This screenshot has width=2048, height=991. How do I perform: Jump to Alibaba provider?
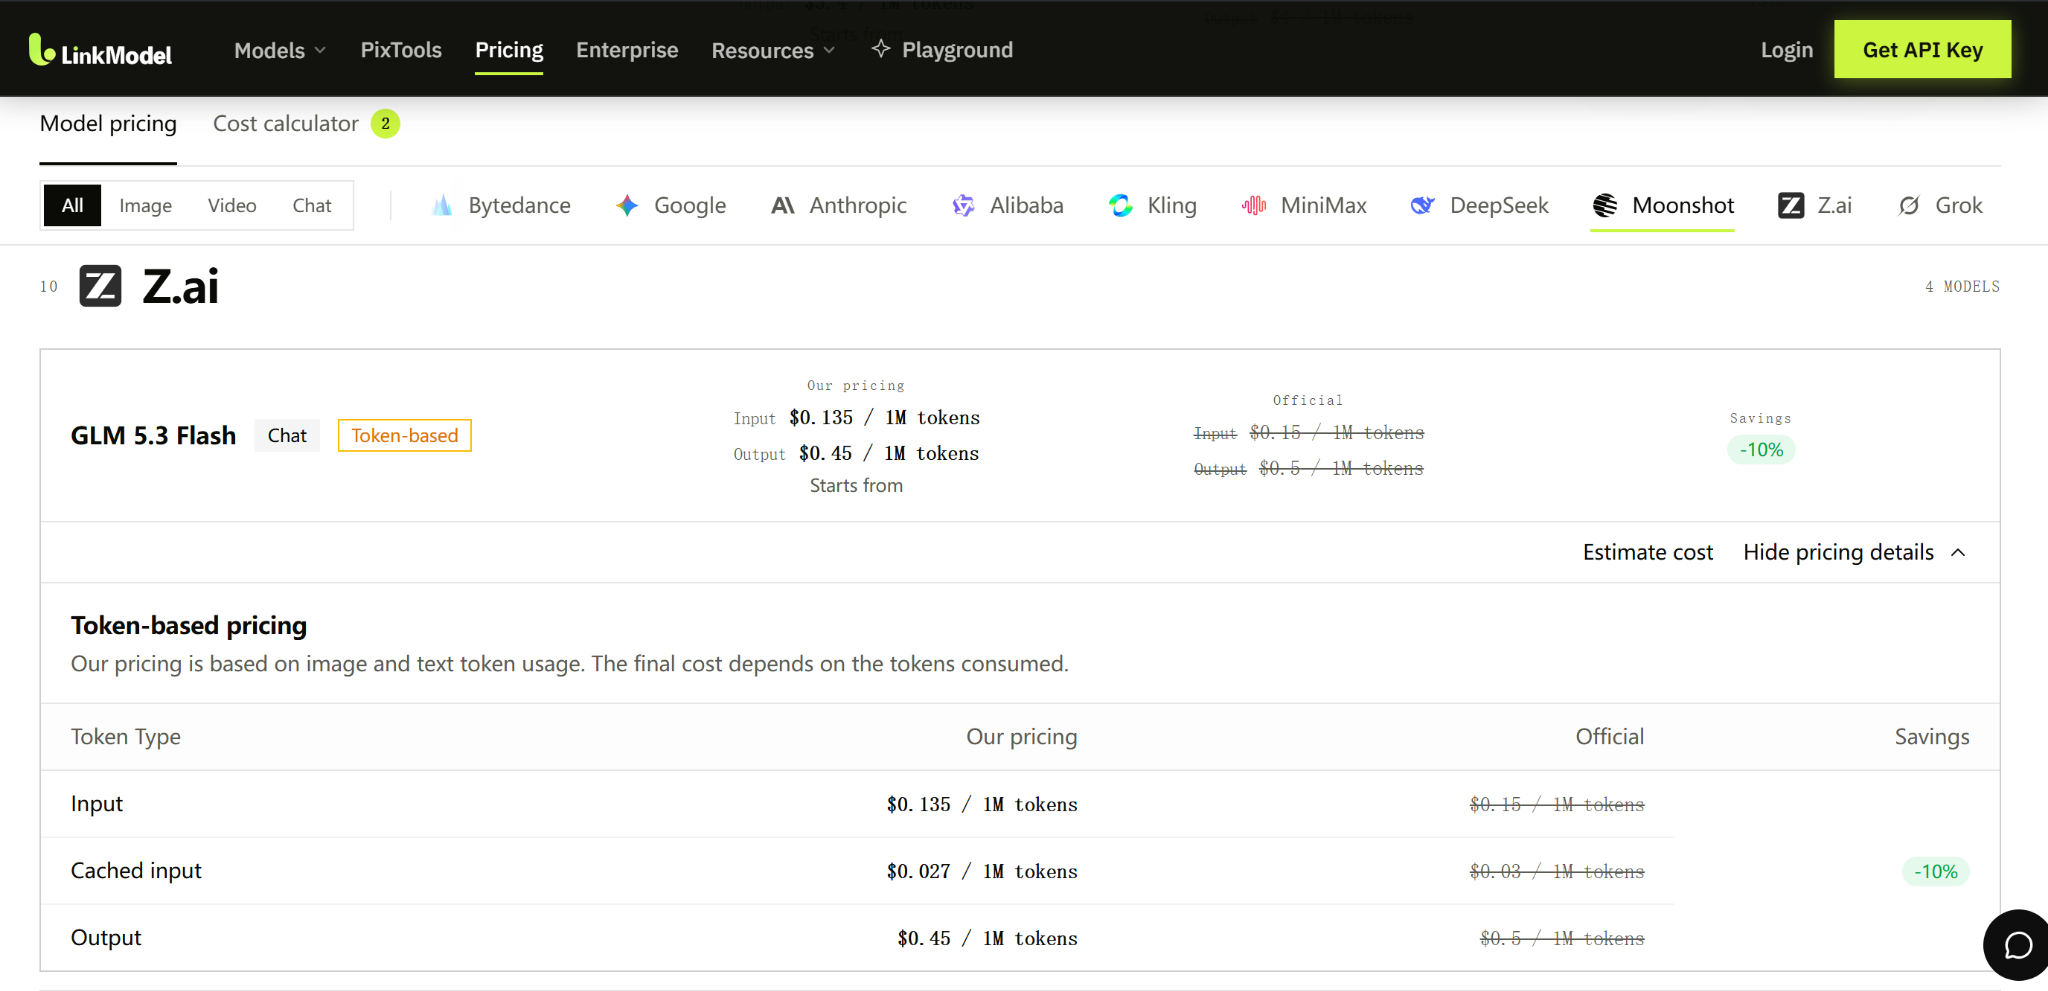pos(1008,205)
